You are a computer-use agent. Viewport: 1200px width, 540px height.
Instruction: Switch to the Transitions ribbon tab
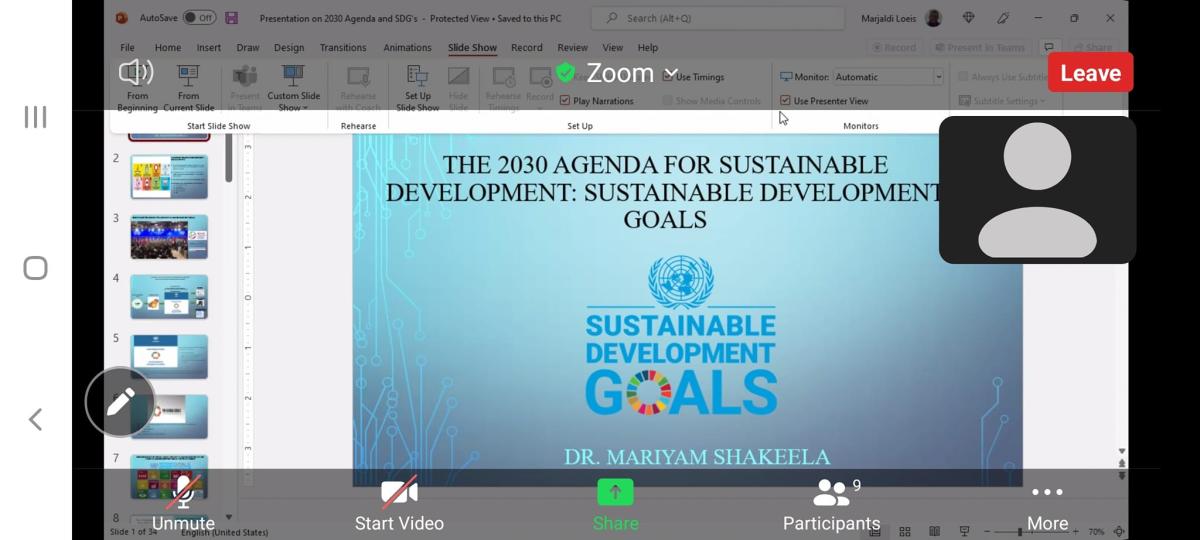(x=343, y=47)
